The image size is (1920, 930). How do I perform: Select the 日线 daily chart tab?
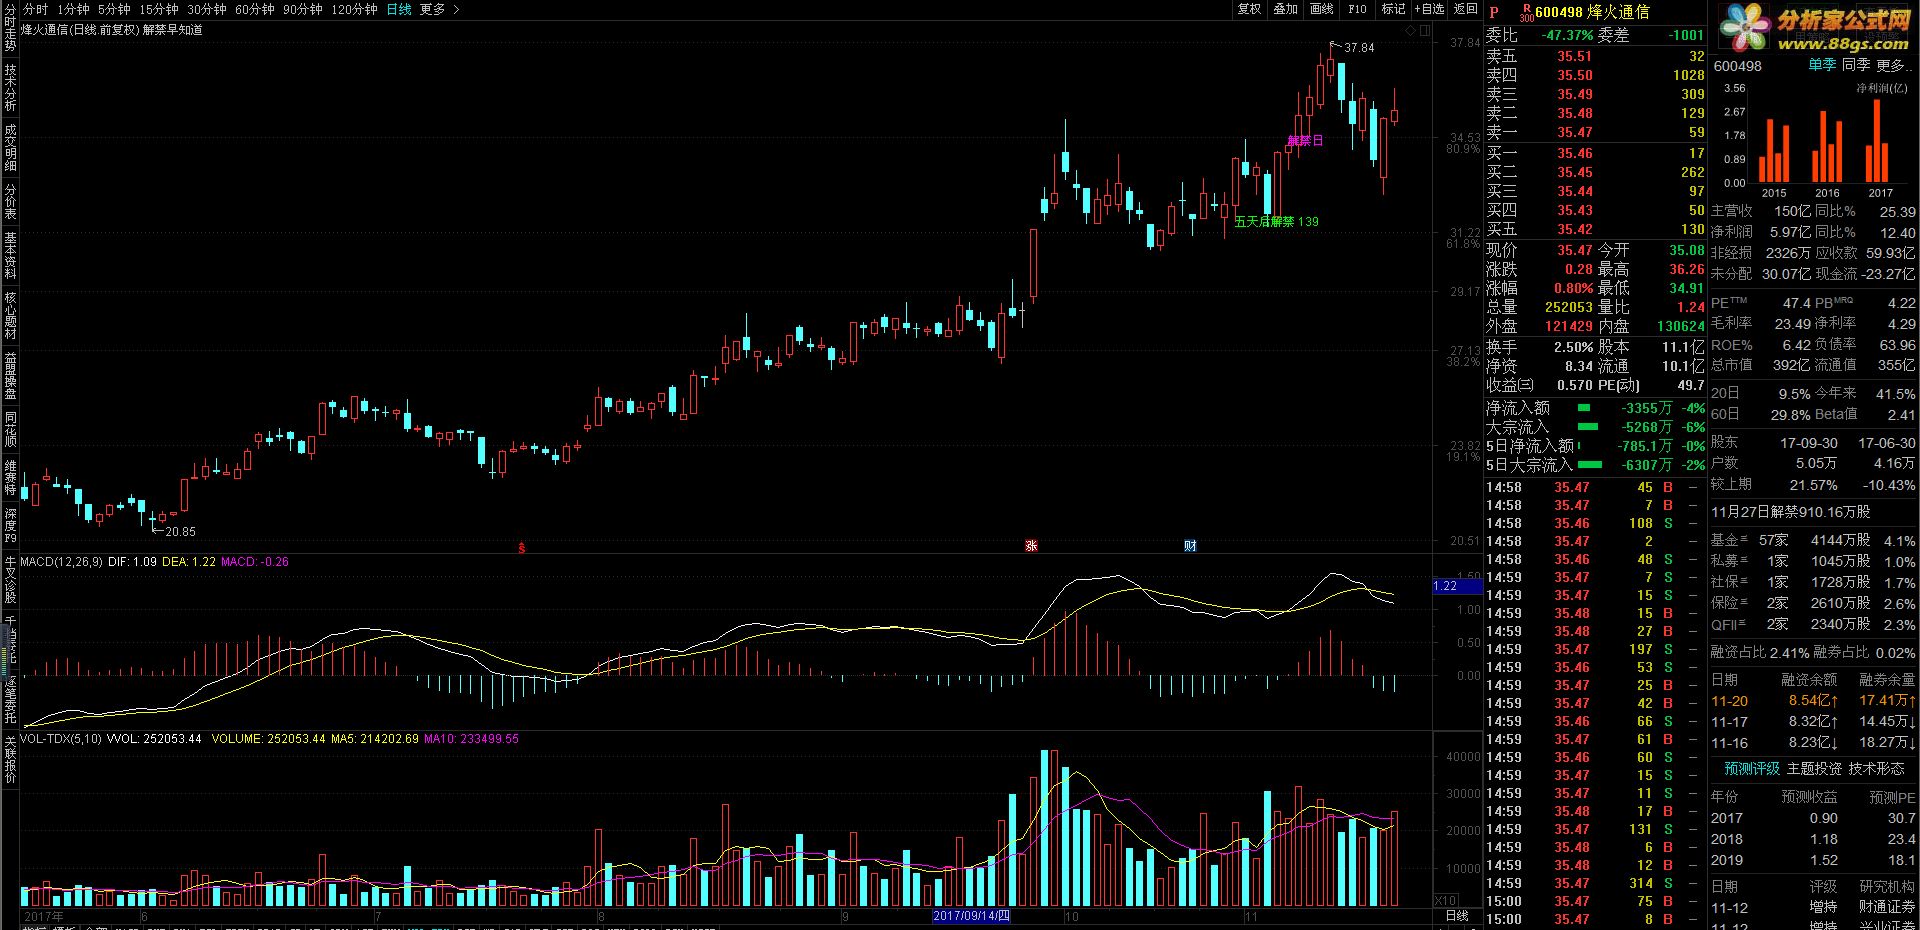click(x=399, y=9)
